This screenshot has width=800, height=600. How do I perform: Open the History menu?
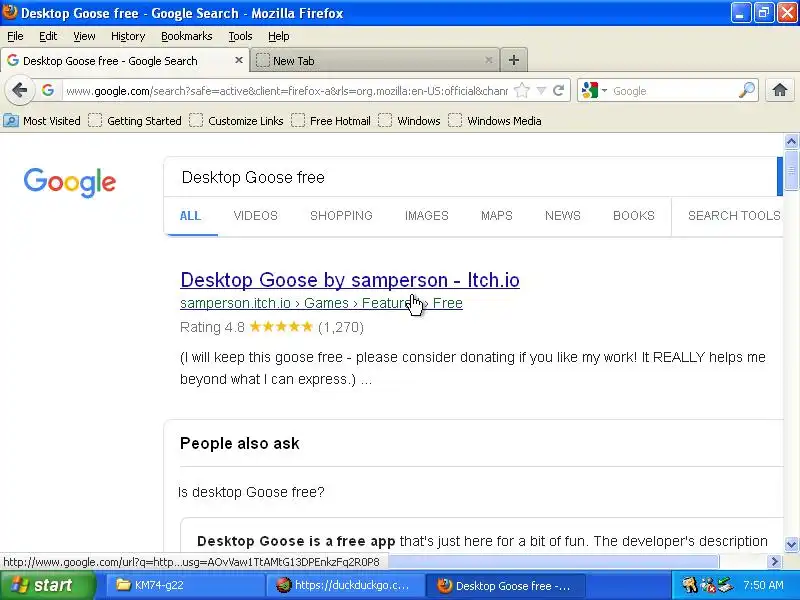pos(128,36)
